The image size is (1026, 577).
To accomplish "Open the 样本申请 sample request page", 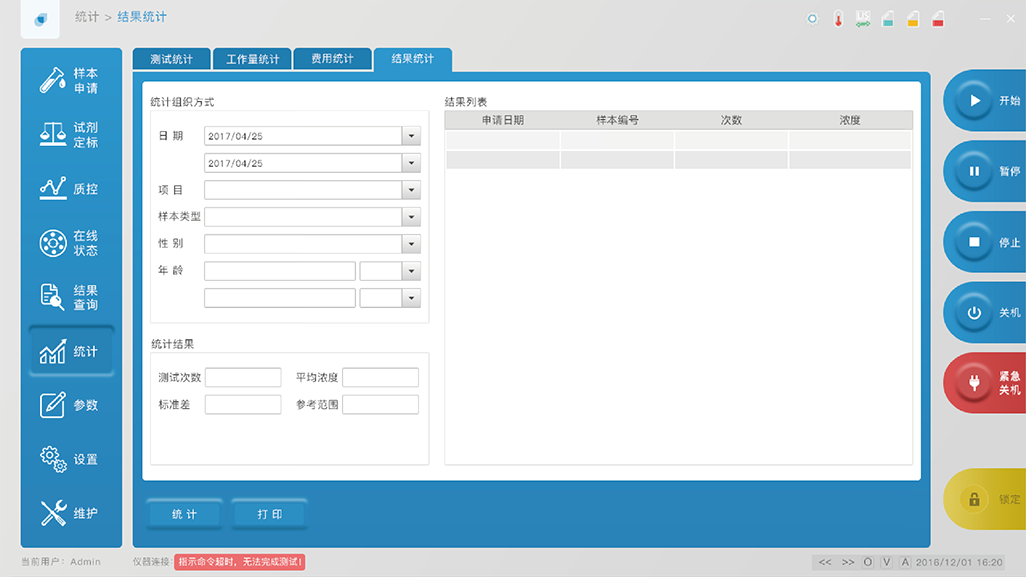I will [x=68, y=81].
